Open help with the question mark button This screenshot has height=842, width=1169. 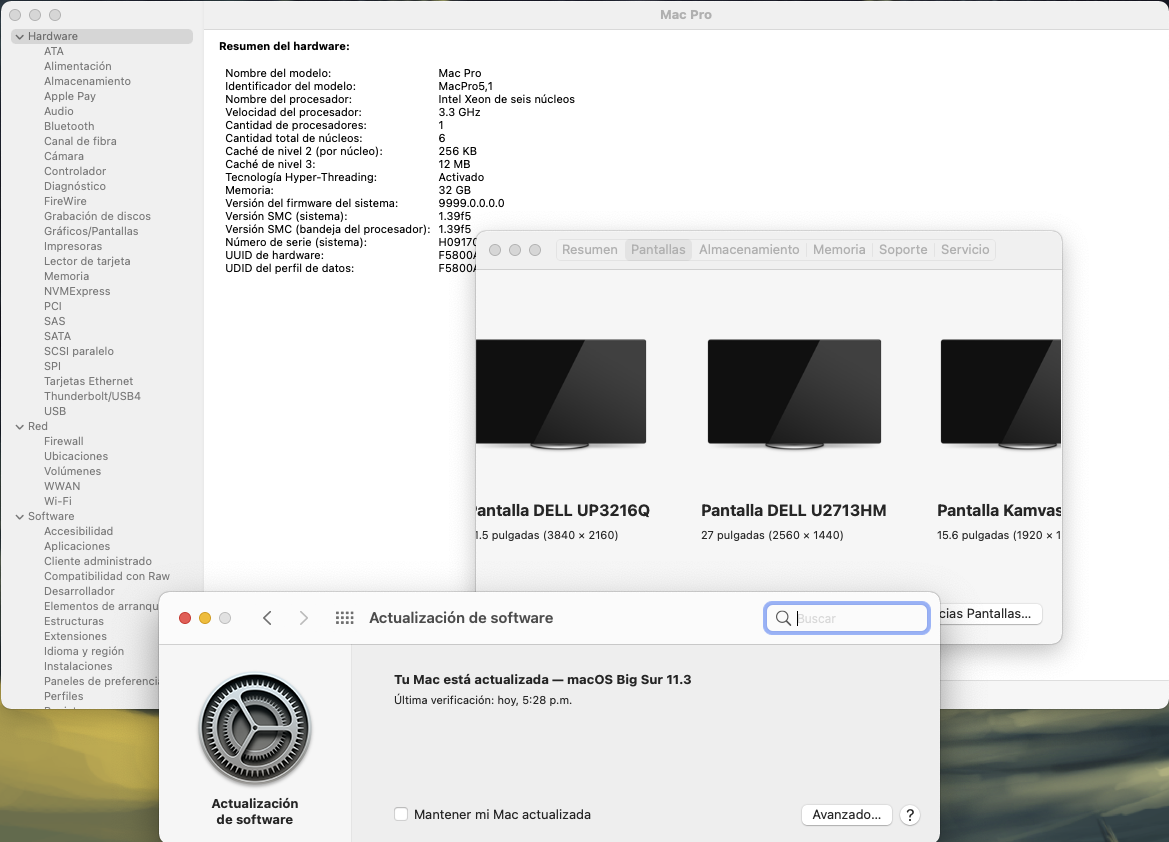[x=910, y=815]
